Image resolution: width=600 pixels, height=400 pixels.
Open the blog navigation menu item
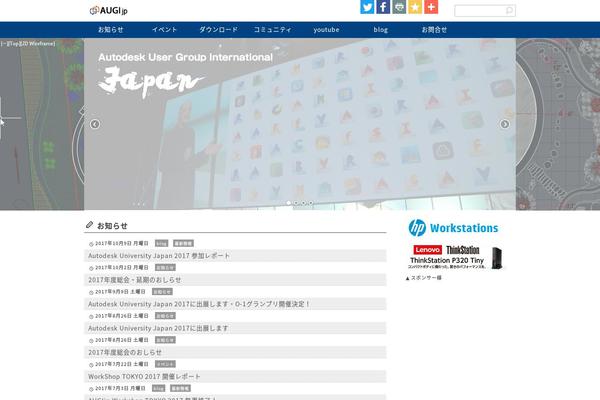click(381, 29)
